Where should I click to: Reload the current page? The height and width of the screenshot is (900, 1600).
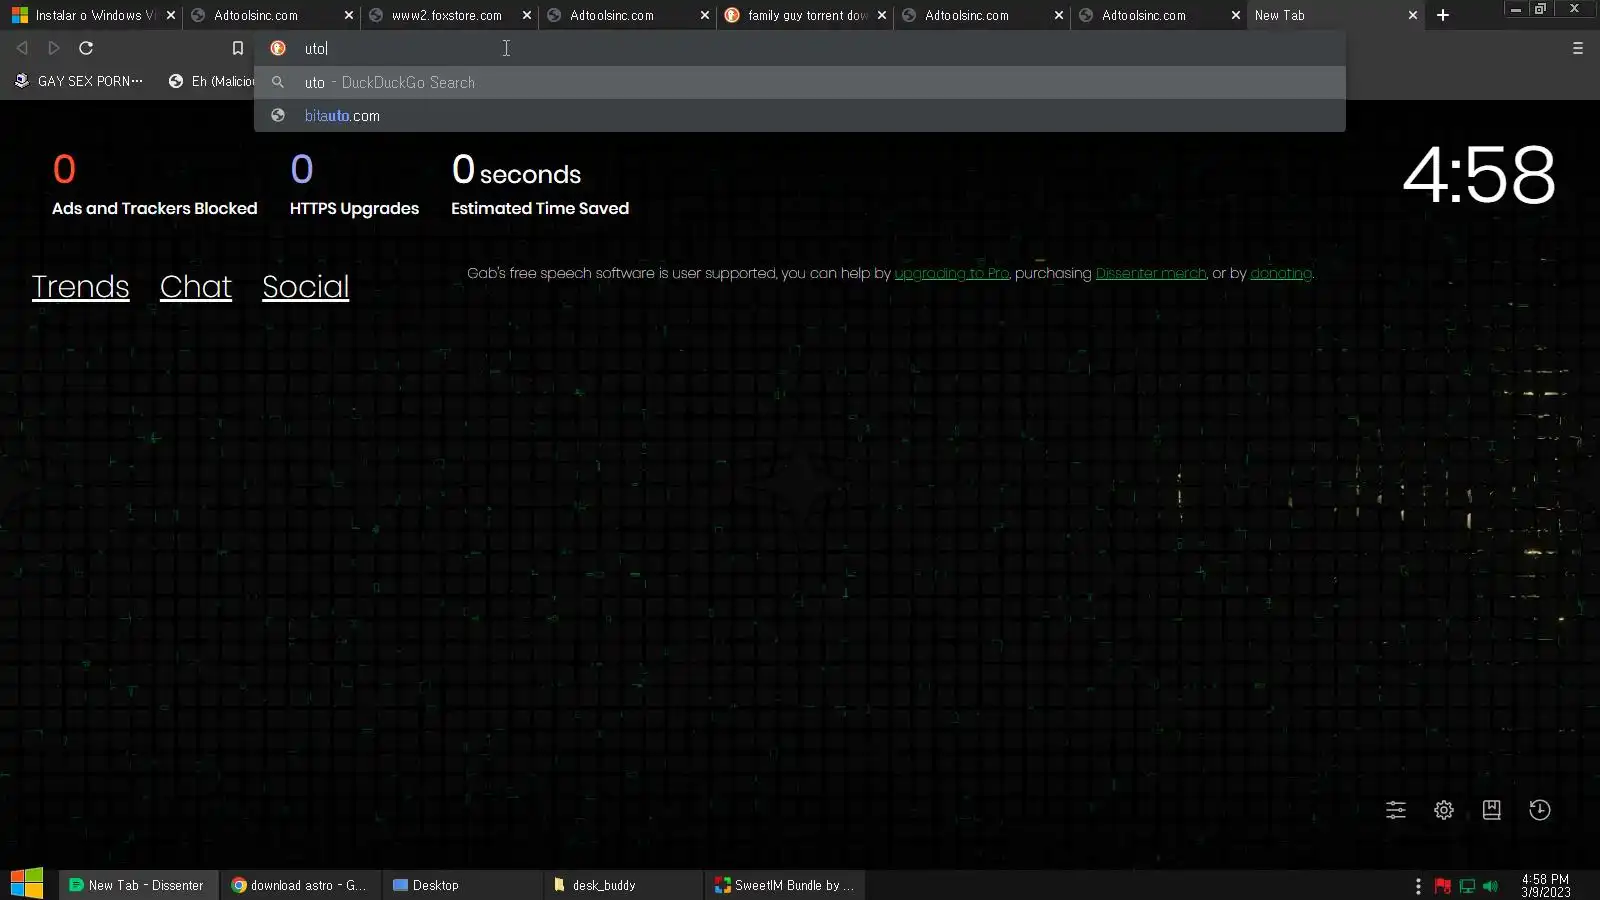coord(86,48)
